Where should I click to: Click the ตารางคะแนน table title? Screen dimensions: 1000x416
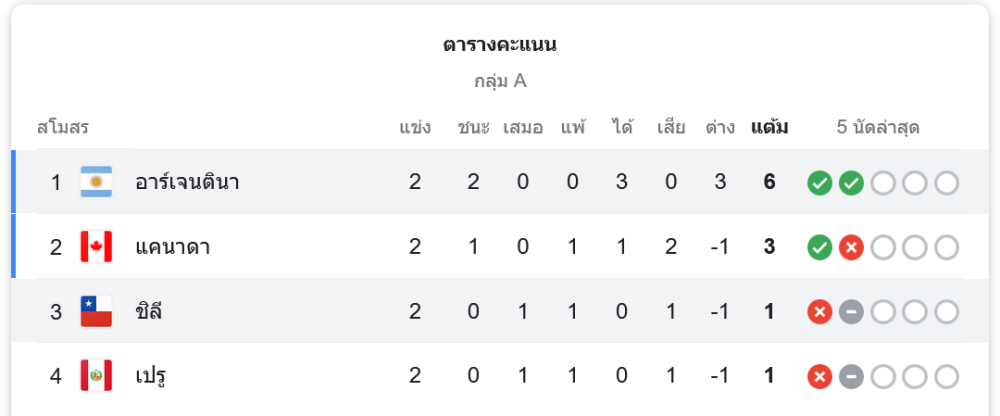tap(500, 45)
